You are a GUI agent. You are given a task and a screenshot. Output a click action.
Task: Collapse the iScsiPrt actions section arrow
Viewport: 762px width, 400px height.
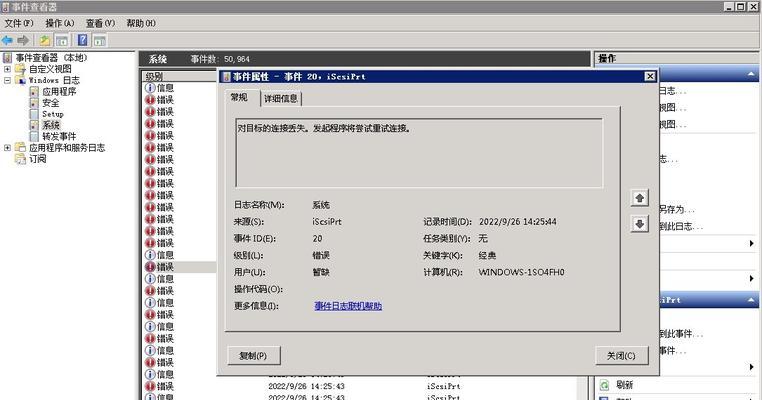pos(751,300)
